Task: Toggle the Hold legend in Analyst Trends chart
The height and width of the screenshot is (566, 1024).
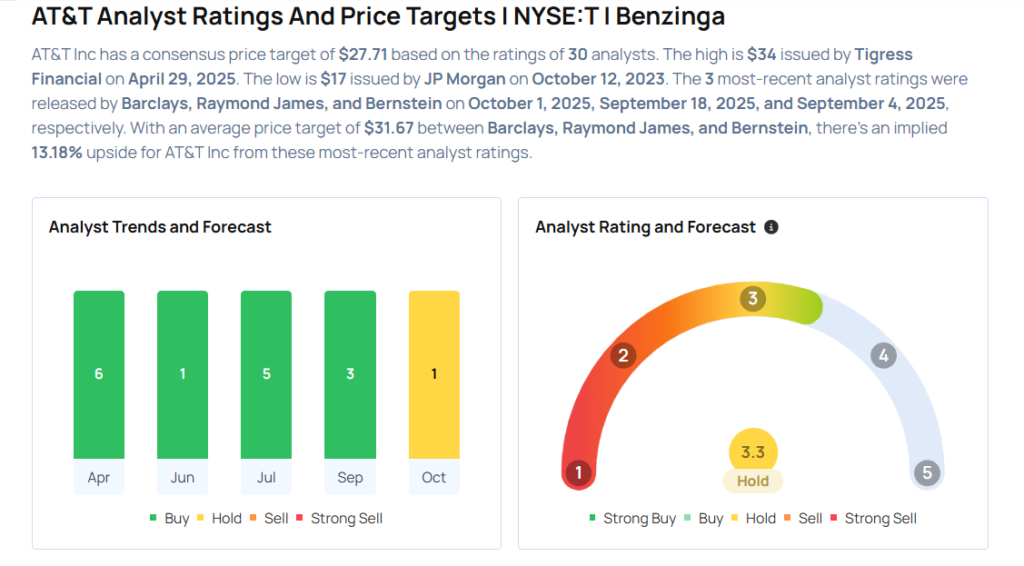Action: pos(220,518)
